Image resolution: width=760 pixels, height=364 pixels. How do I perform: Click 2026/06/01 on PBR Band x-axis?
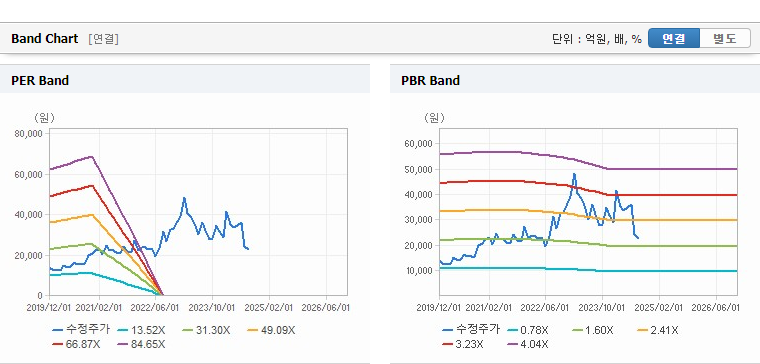pos(715,308)
